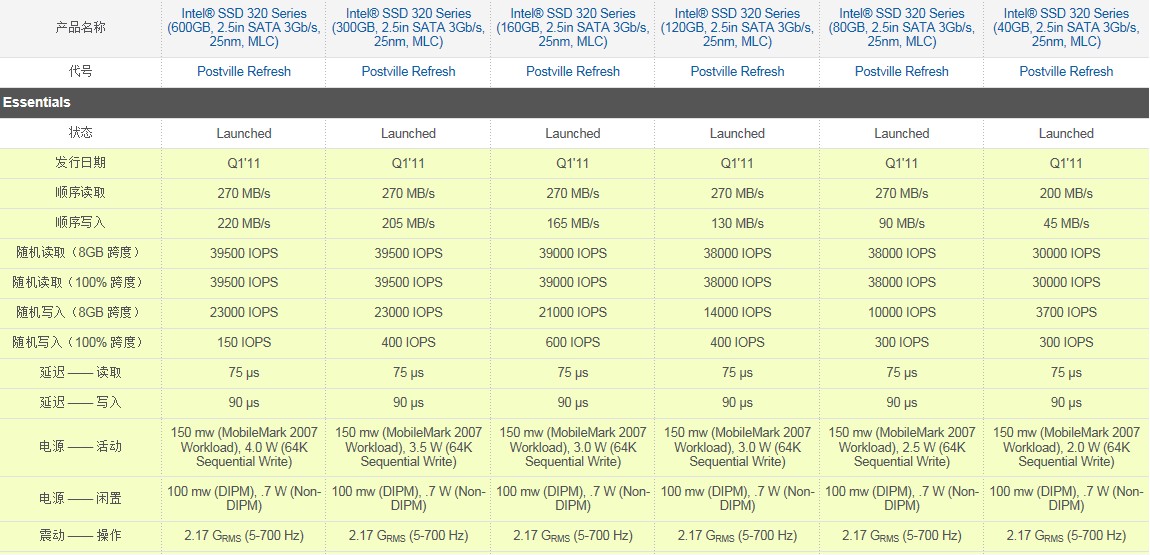1150x555 pixels.
Task: Open the Intel SSD 320 Series 40GB product link
Action: [1066, 28]
